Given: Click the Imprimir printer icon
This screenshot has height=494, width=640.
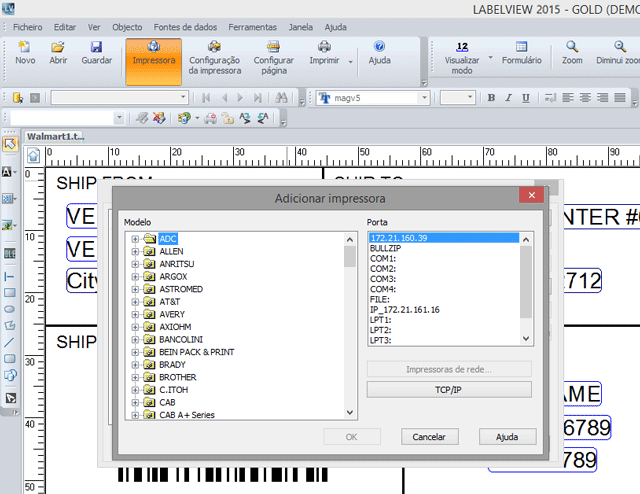Looking at the screenshot, I should point(324,47).
